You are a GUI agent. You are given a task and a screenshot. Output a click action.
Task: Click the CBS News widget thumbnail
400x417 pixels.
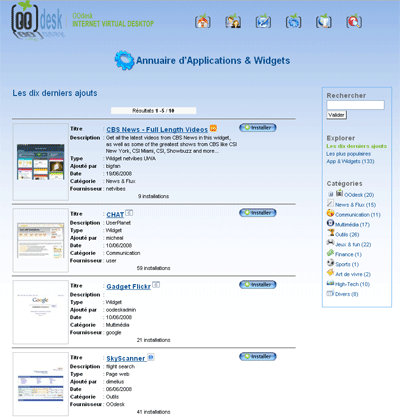41,162
